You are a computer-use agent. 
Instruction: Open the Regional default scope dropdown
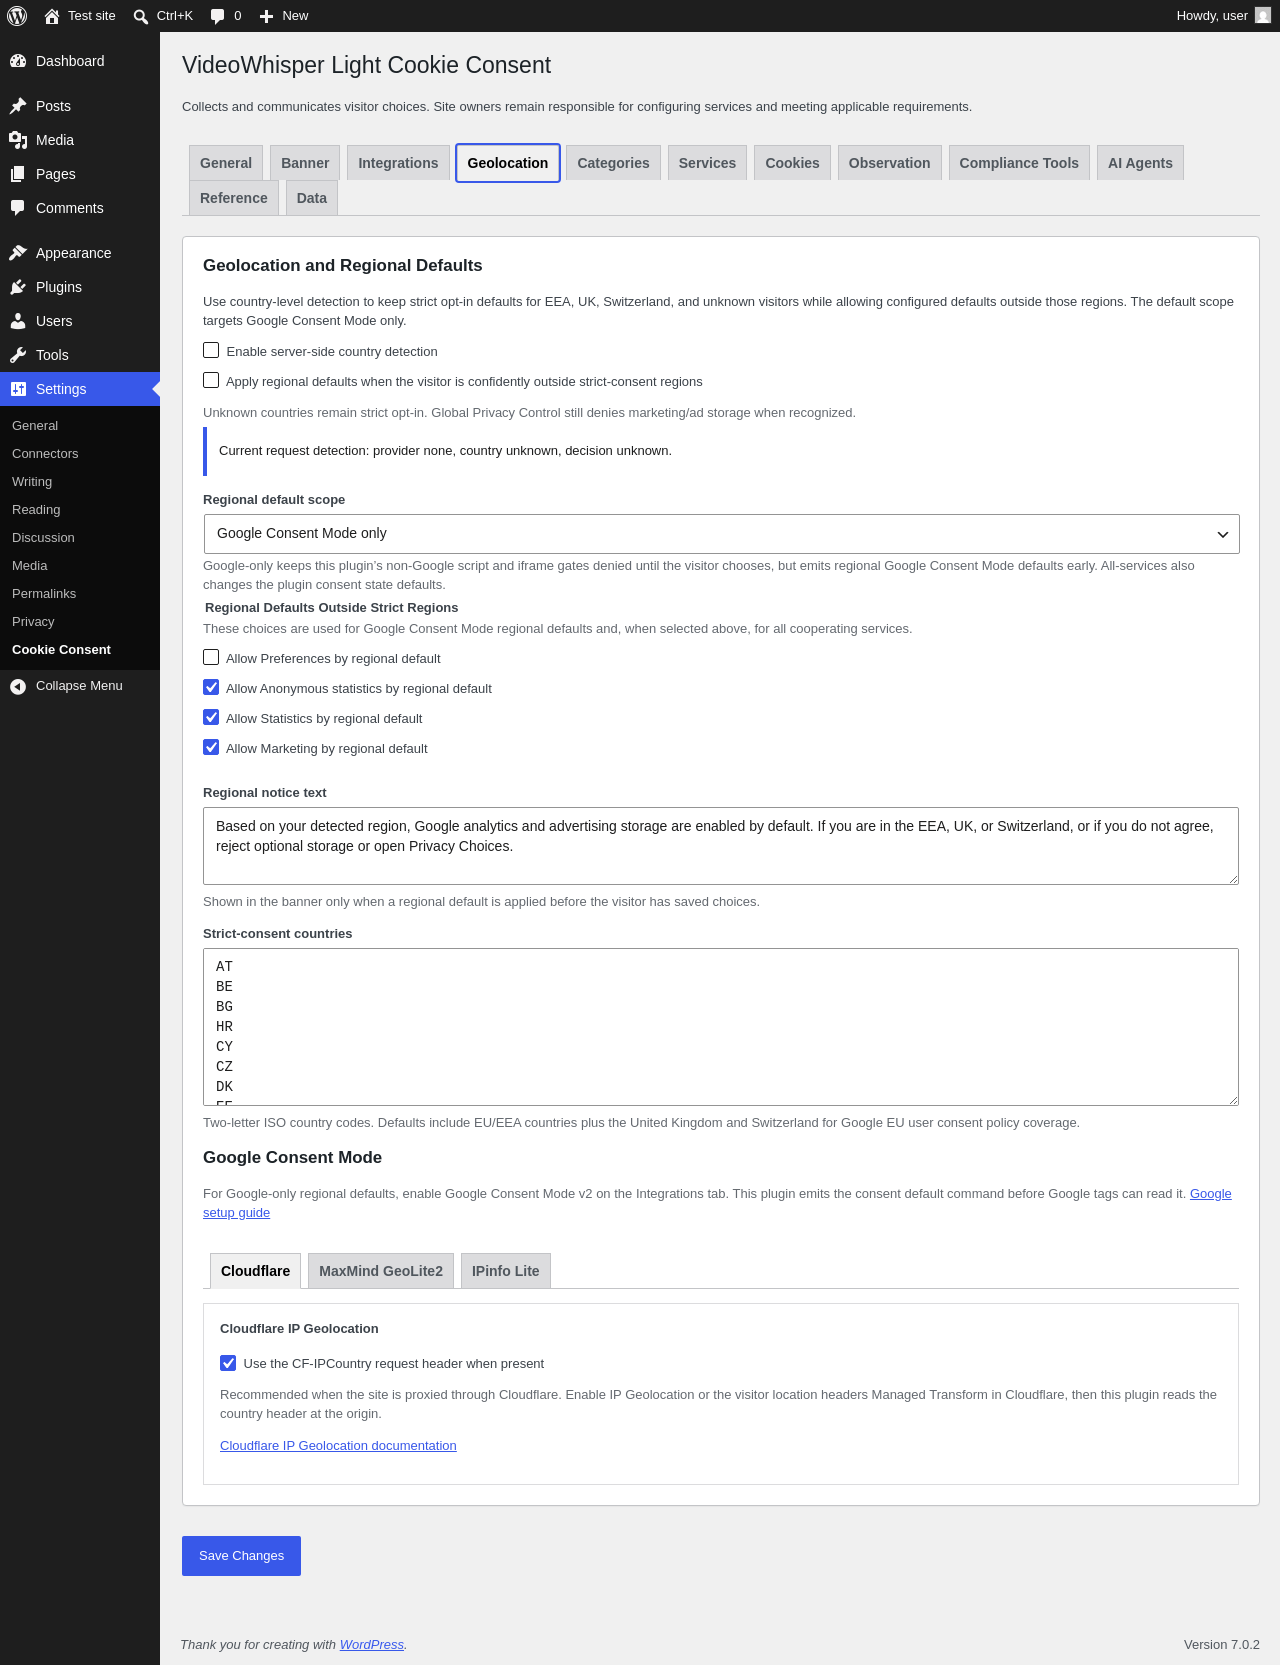(721, 534)
